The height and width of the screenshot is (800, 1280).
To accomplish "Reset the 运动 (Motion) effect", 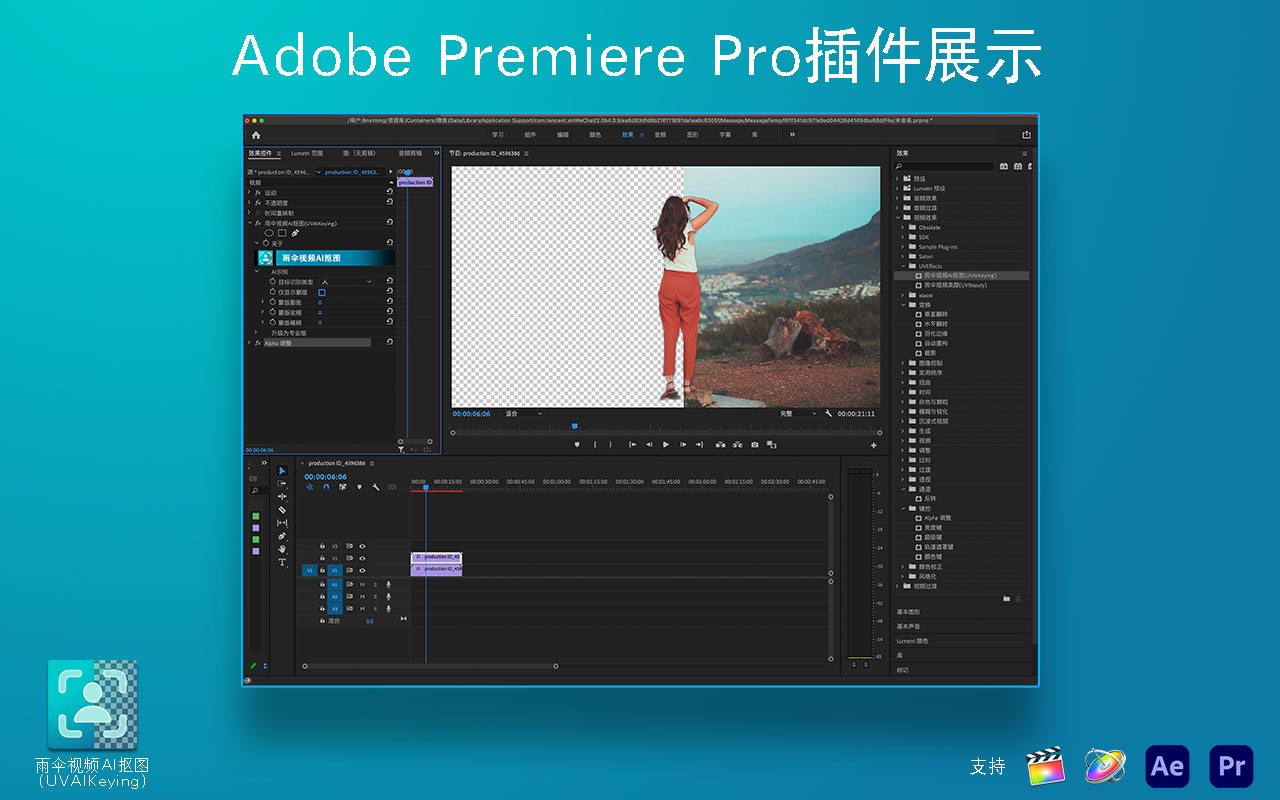I will [390, 193].
